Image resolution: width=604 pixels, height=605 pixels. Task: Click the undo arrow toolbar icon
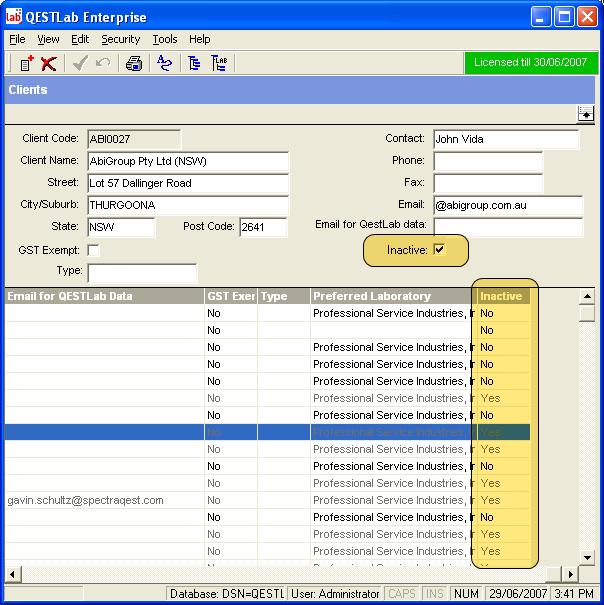click(x=102, y=64)
